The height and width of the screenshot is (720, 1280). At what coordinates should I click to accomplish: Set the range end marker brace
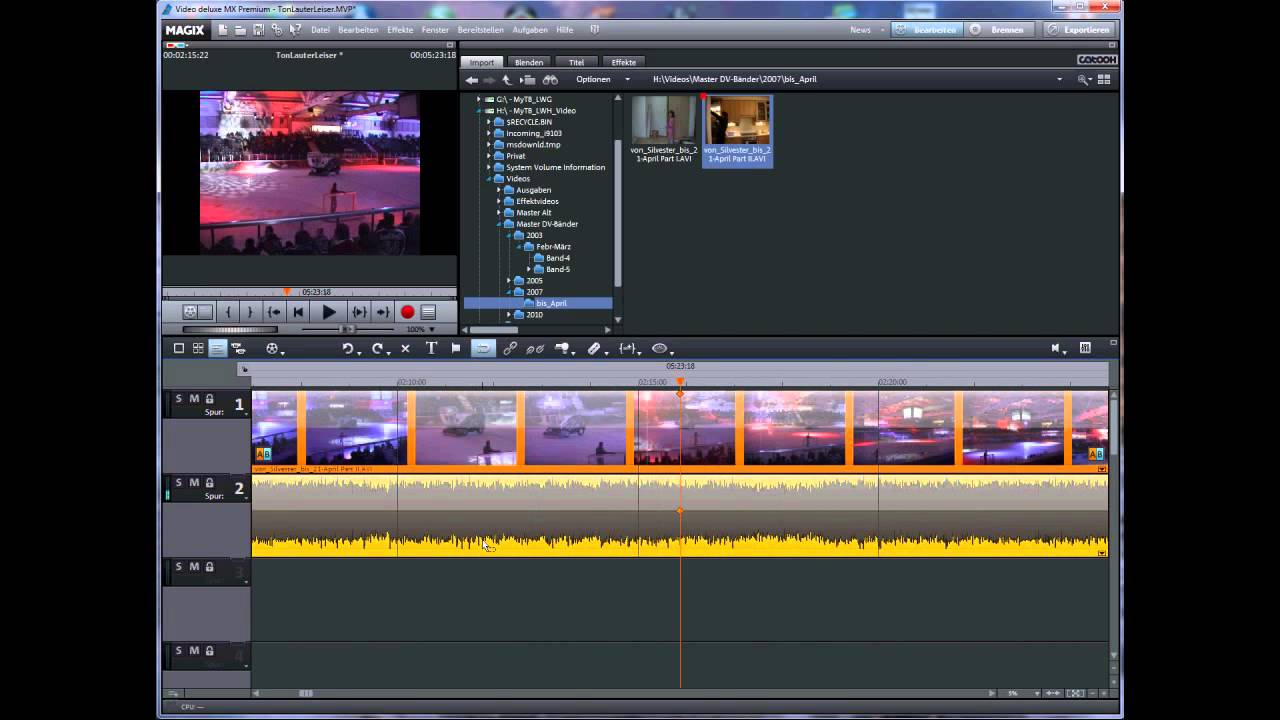pos(250,312)
